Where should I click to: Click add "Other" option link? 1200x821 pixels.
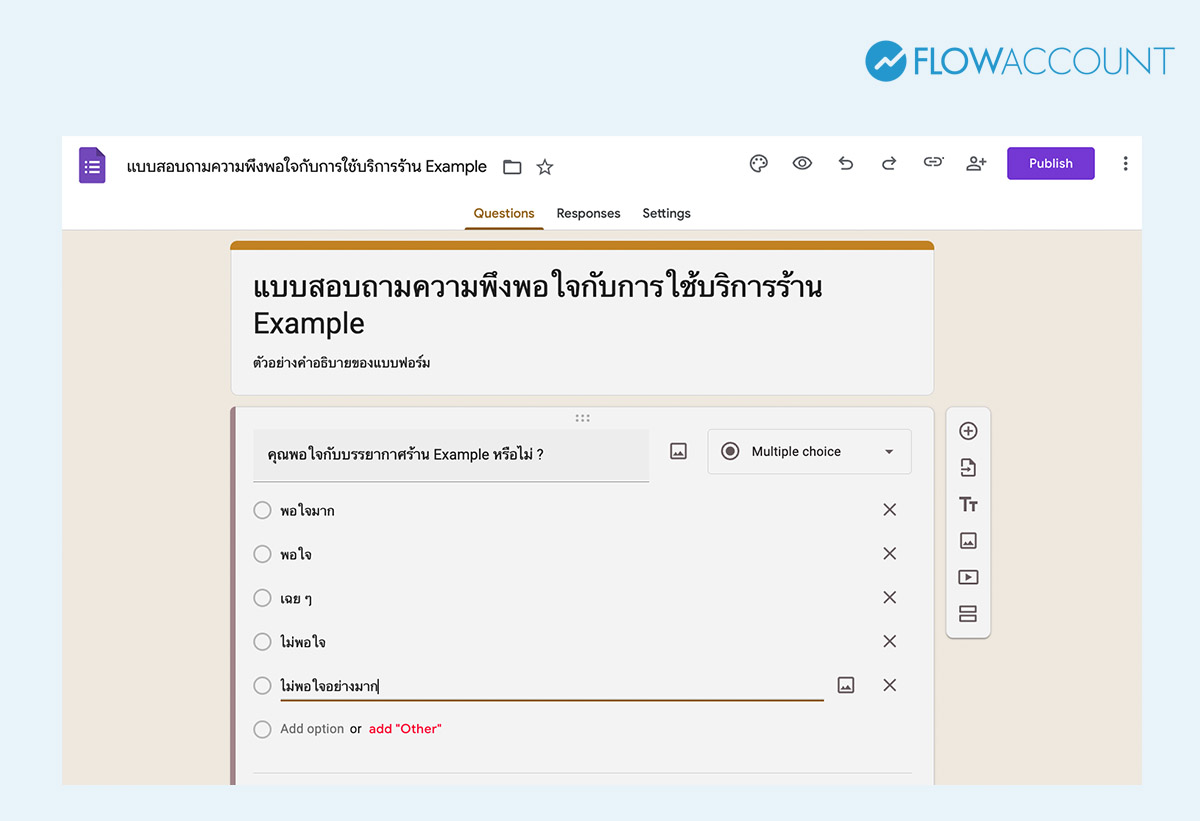coord(405,728)
